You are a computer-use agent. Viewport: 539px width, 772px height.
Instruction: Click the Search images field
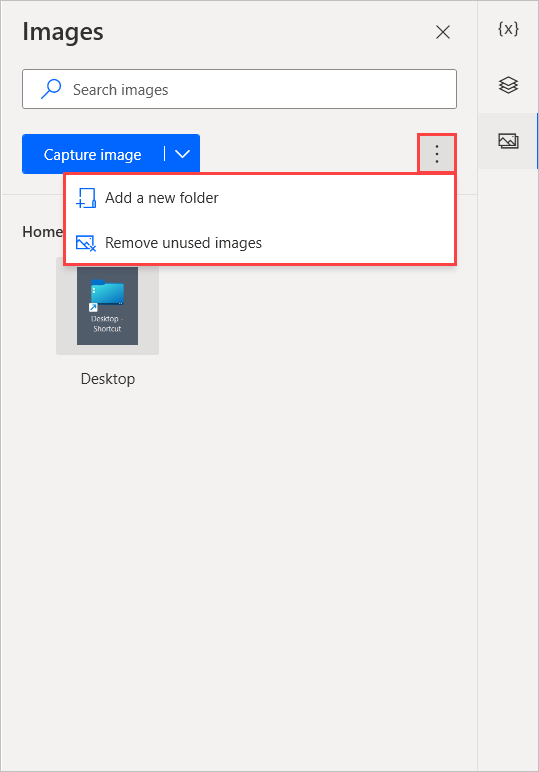pyautogui.click(x=239, y=89)
